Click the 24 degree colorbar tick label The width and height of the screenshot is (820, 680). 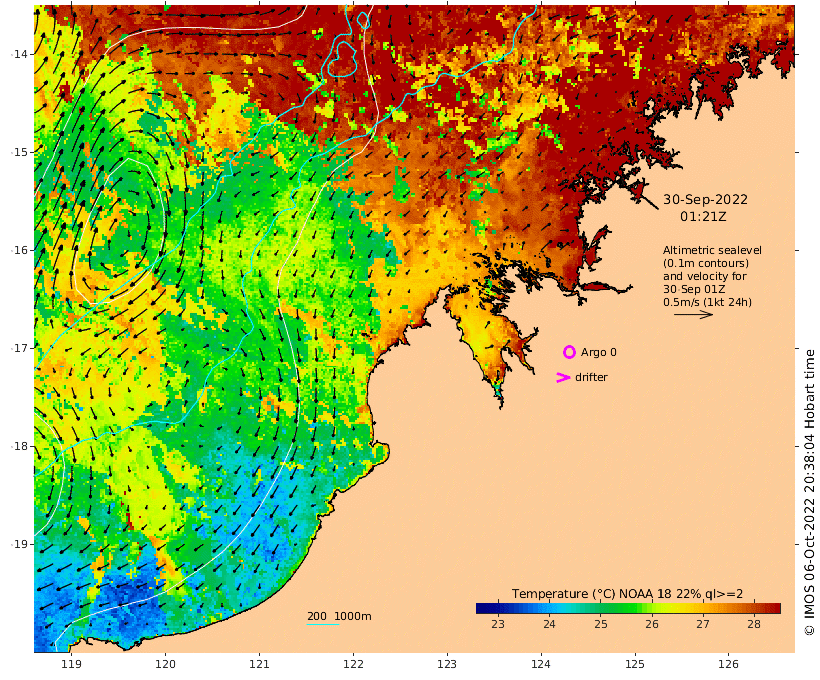(549, 624)
